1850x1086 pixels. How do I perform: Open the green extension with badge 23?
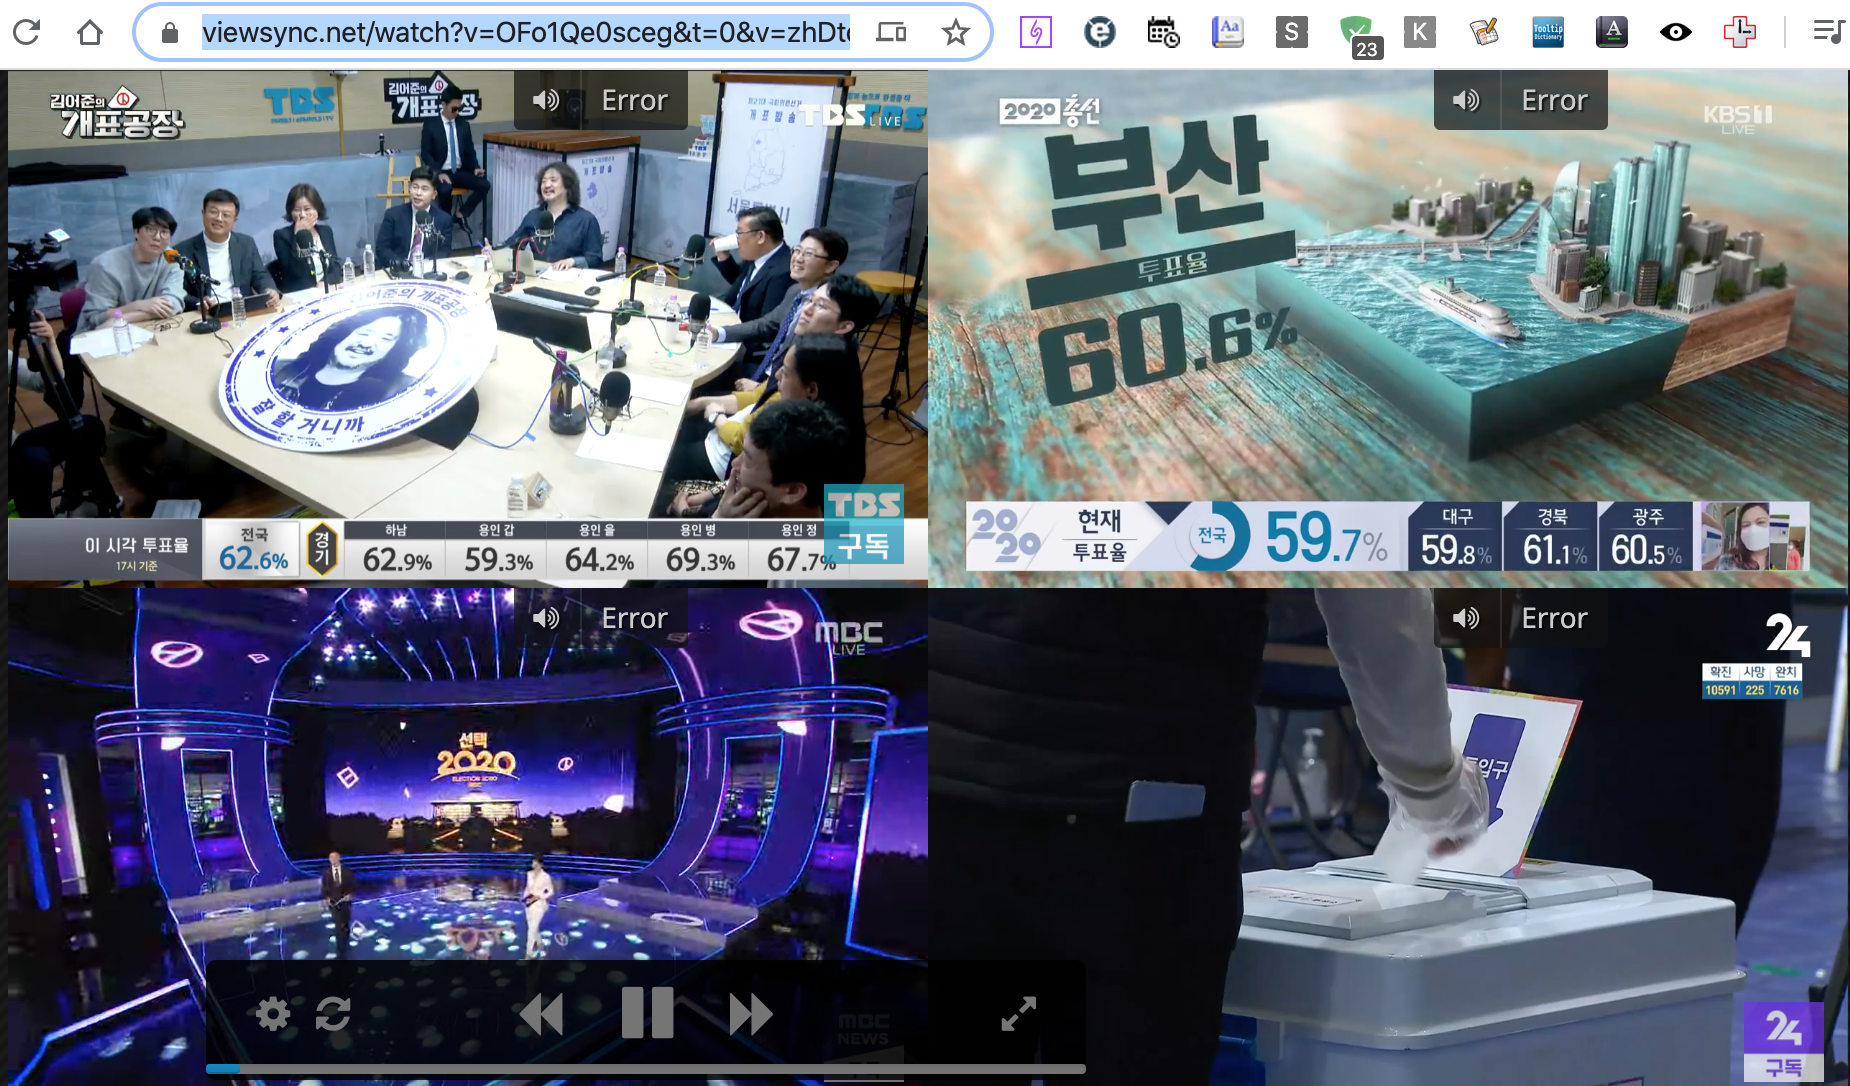tap(1361, 37)
